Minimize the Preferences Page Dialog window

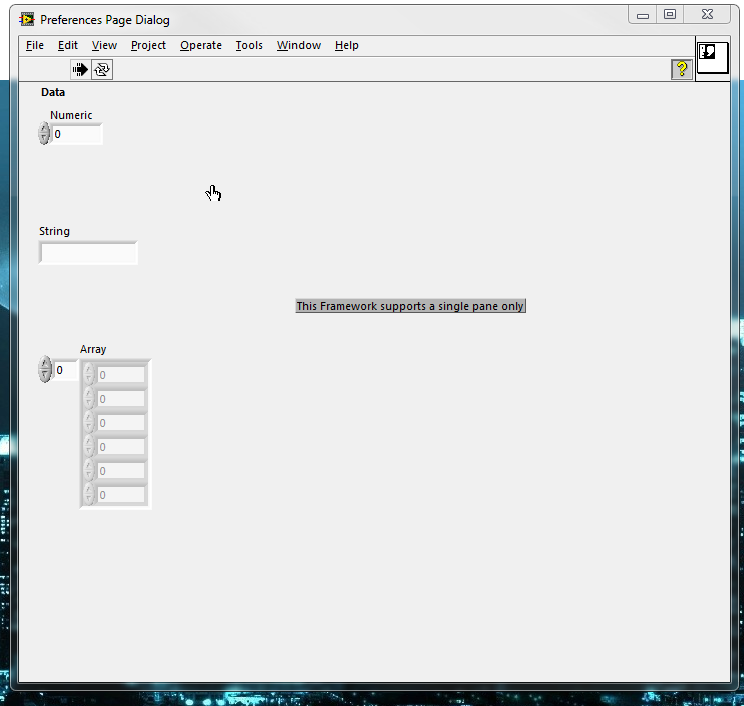(643, 15)
